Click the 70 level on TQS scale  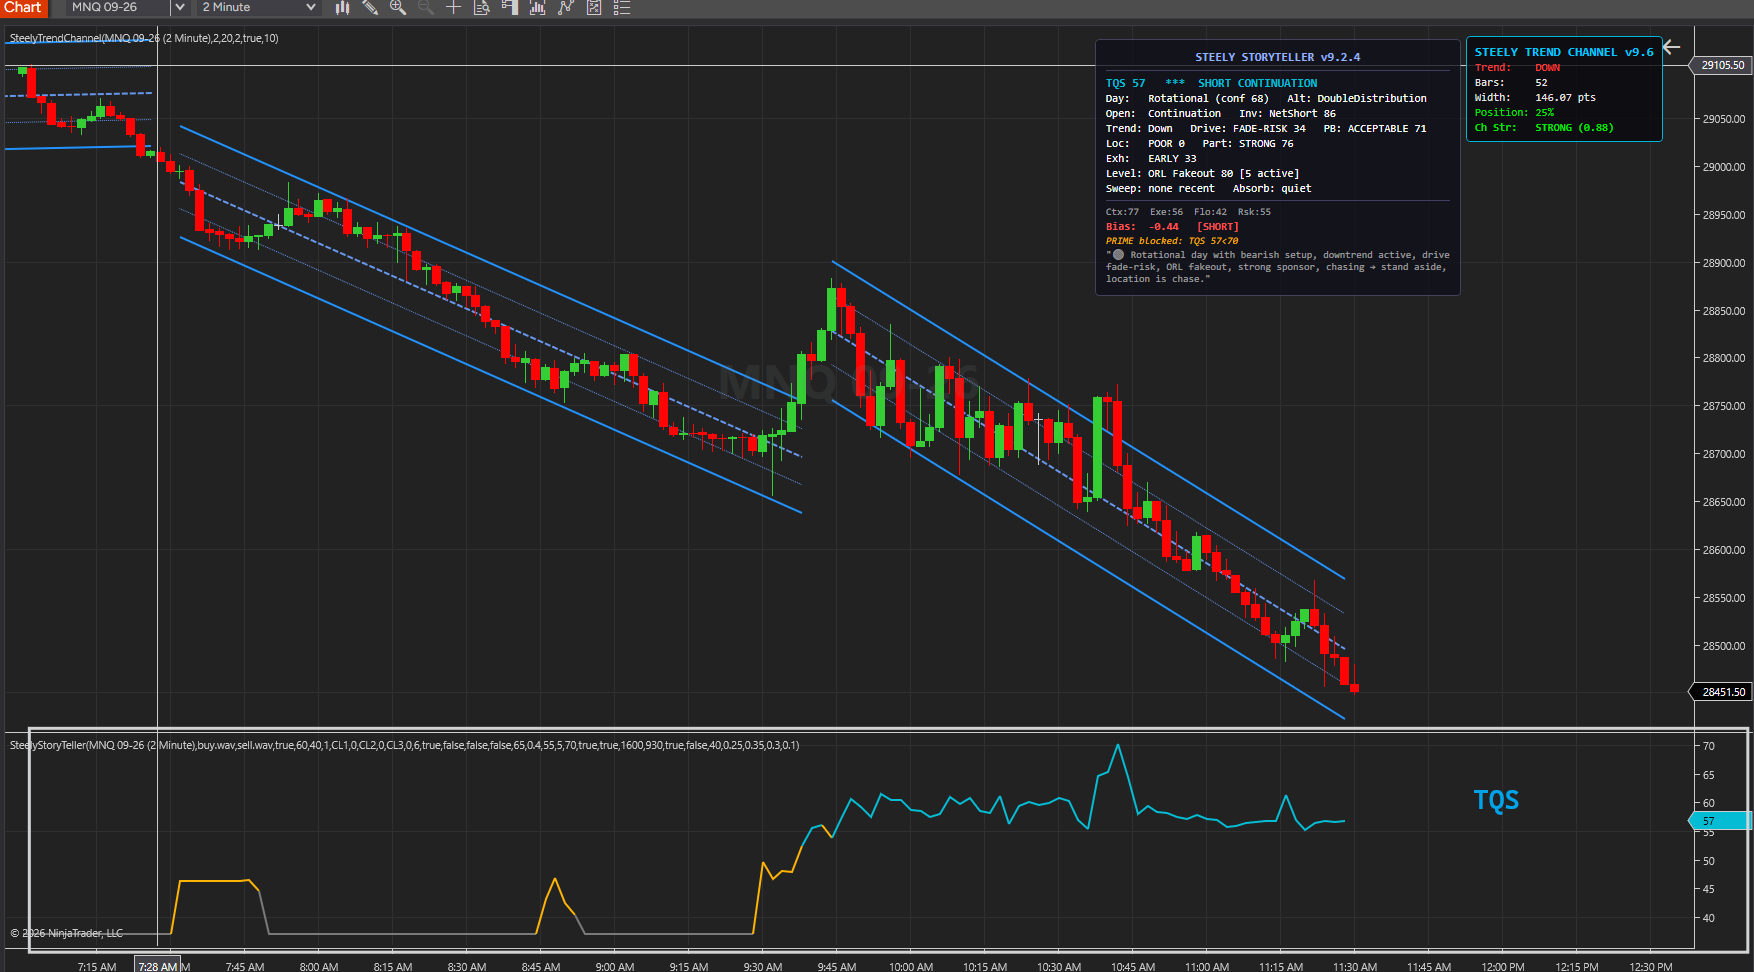point(1709,746)
